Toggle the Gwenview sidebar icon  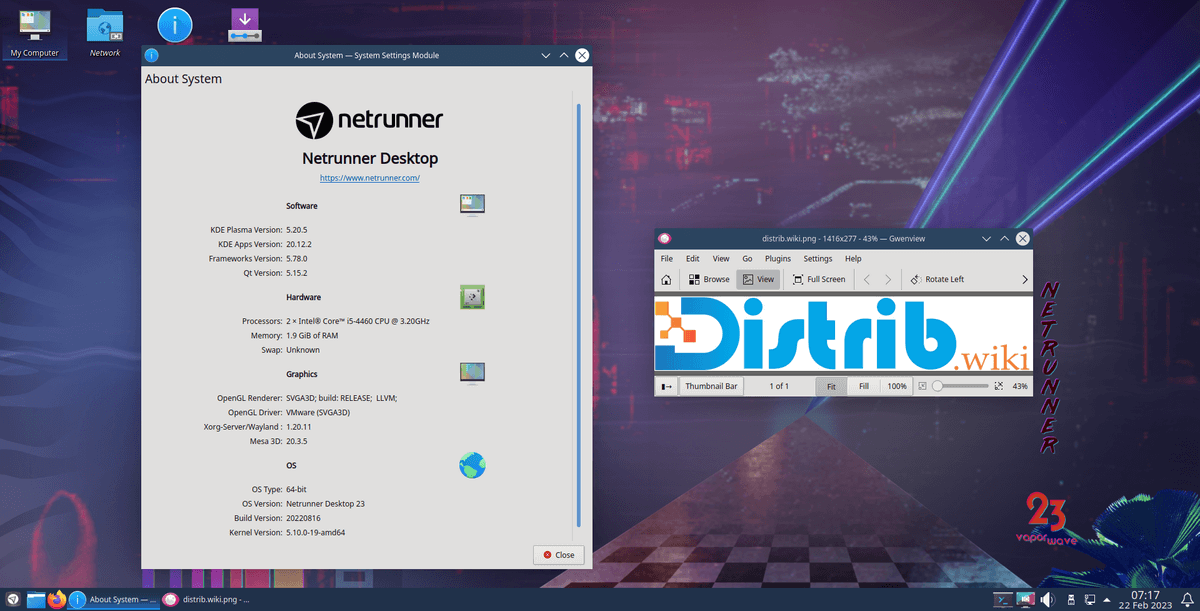pos(666,386)
